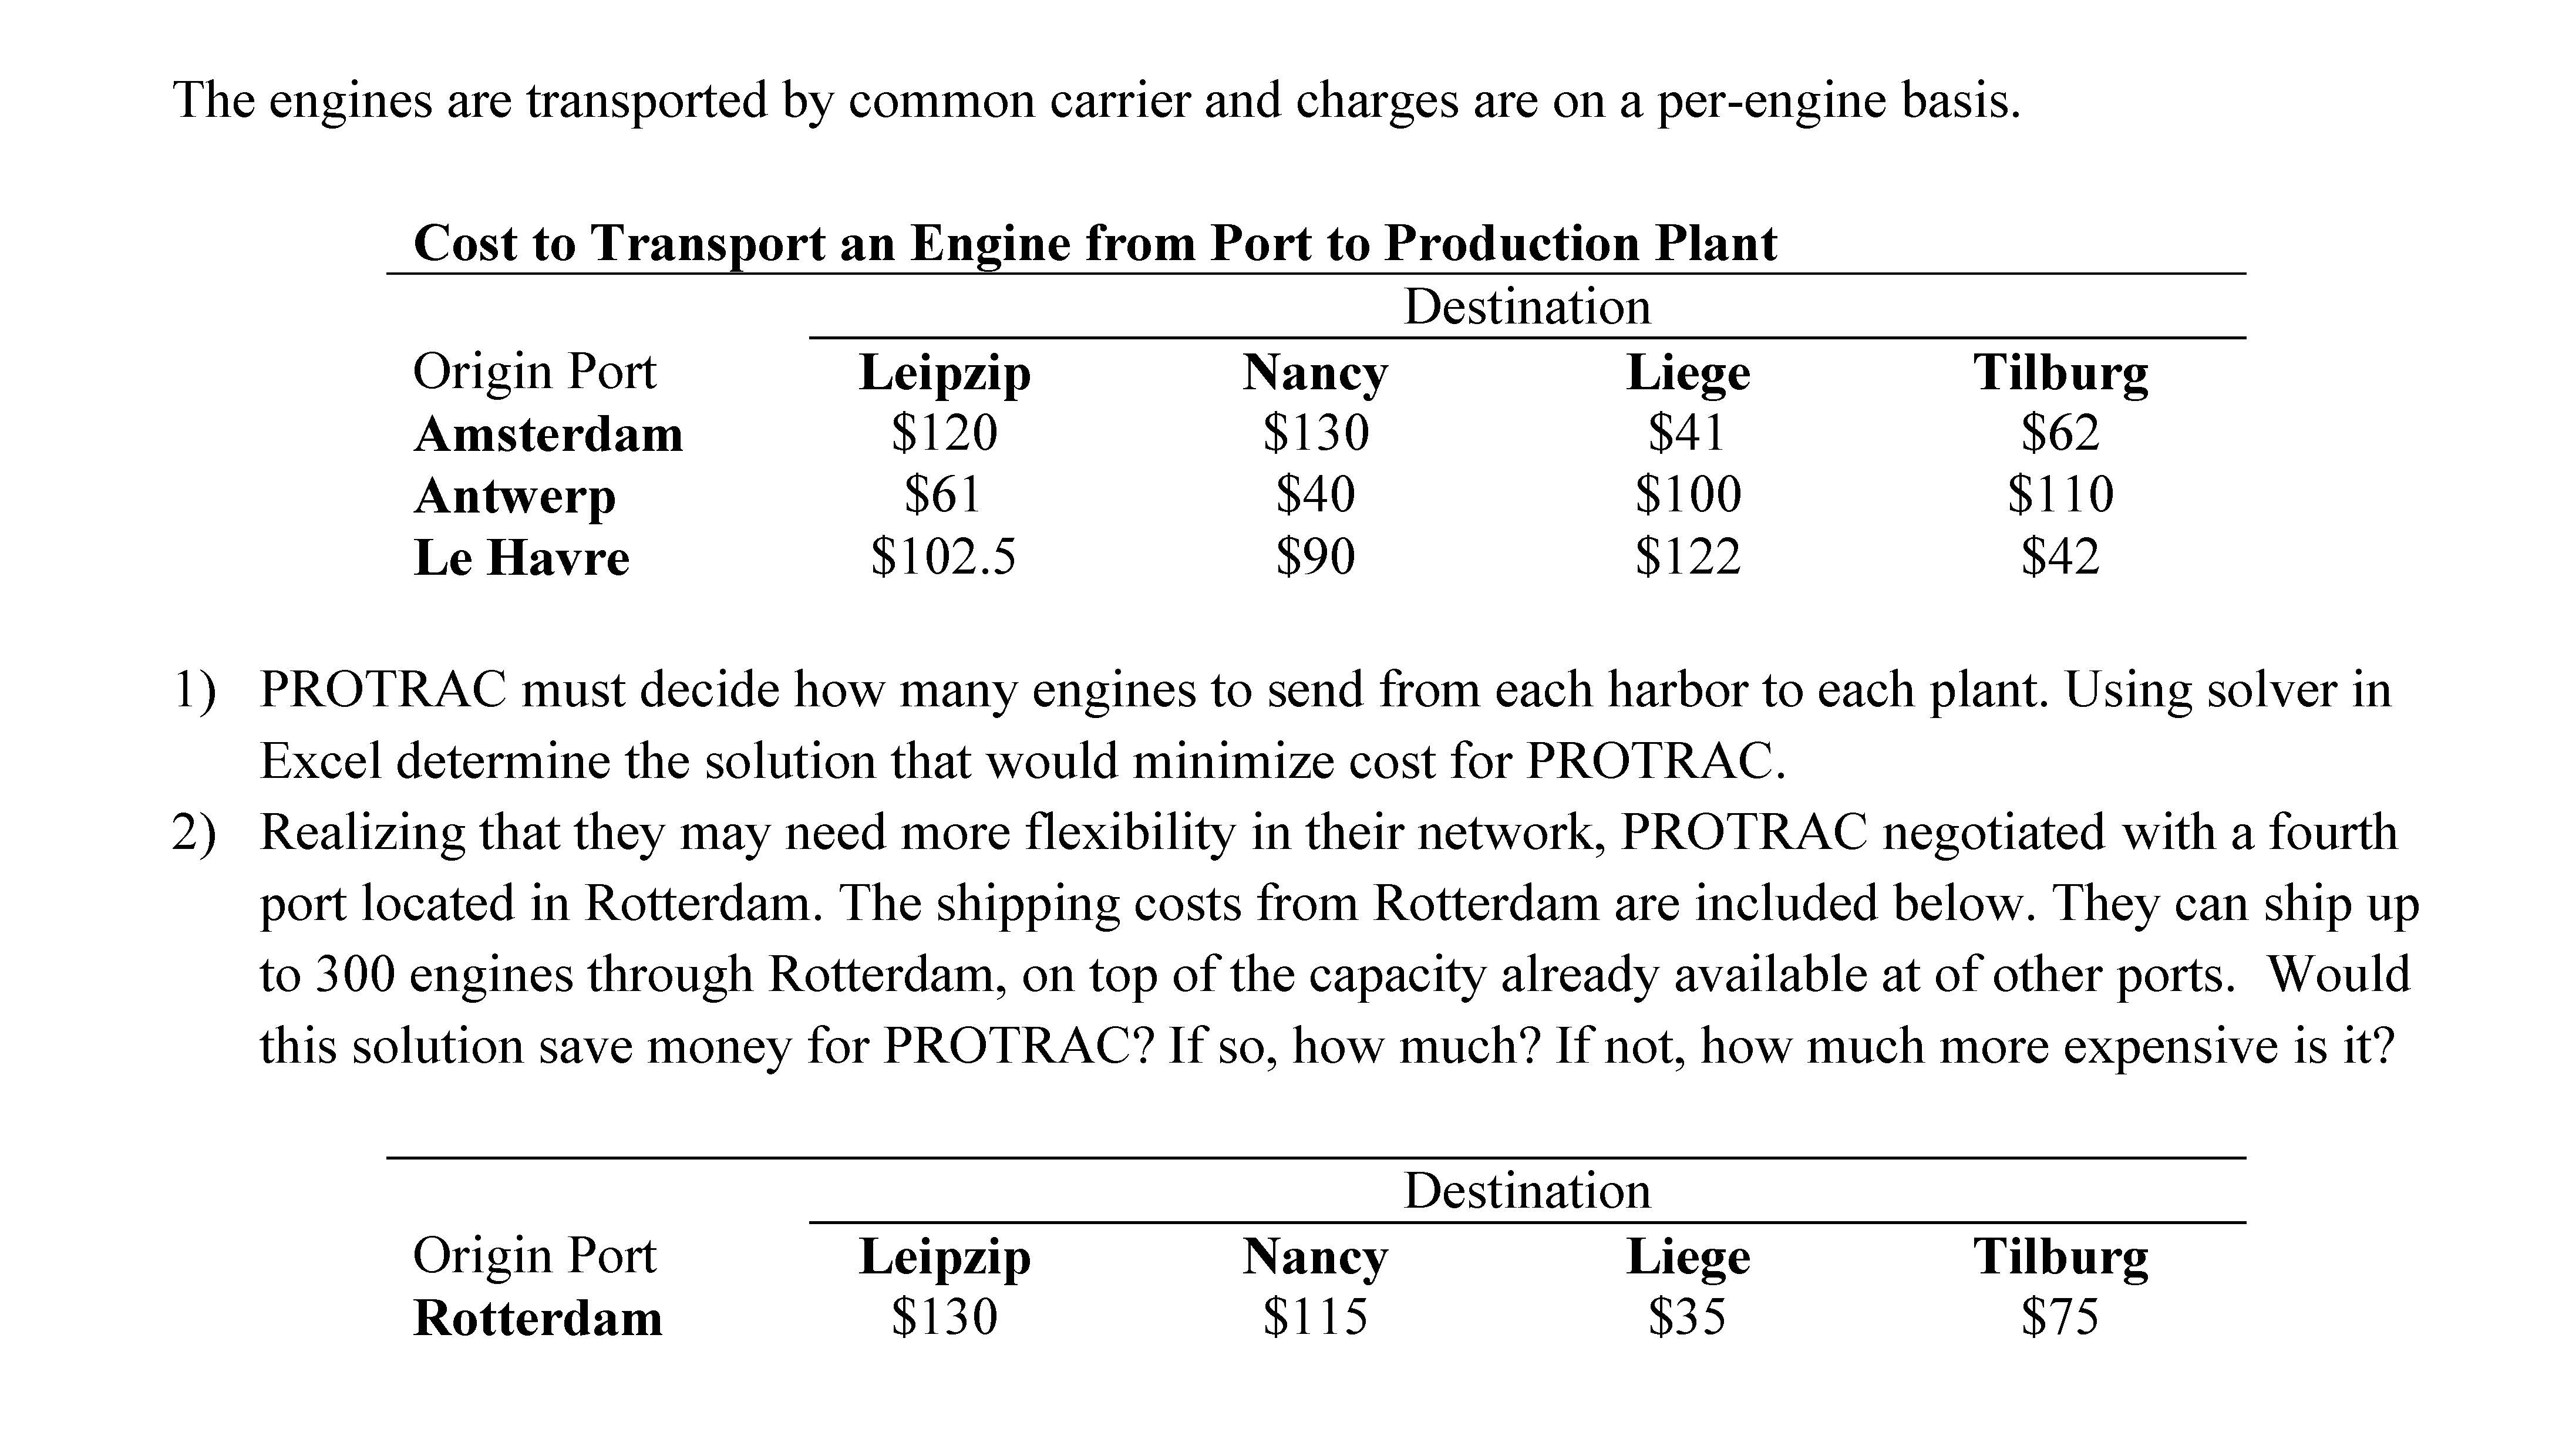Click the Origin Port label in the lower table
2559x1456 pixels.
(534, 1256)
